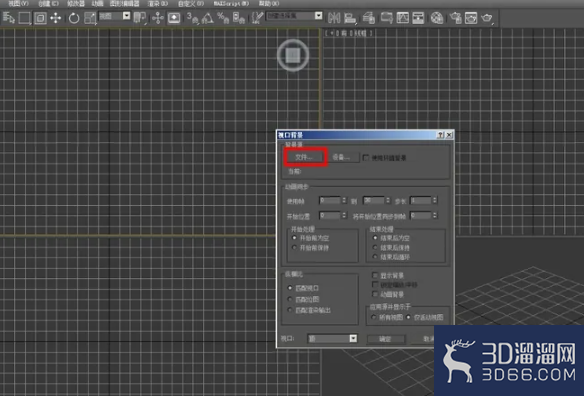The width and height of the screenshot is (584, 396).
Task: Select the 匹配渲染输出 radio button
Action: [290, 310]
